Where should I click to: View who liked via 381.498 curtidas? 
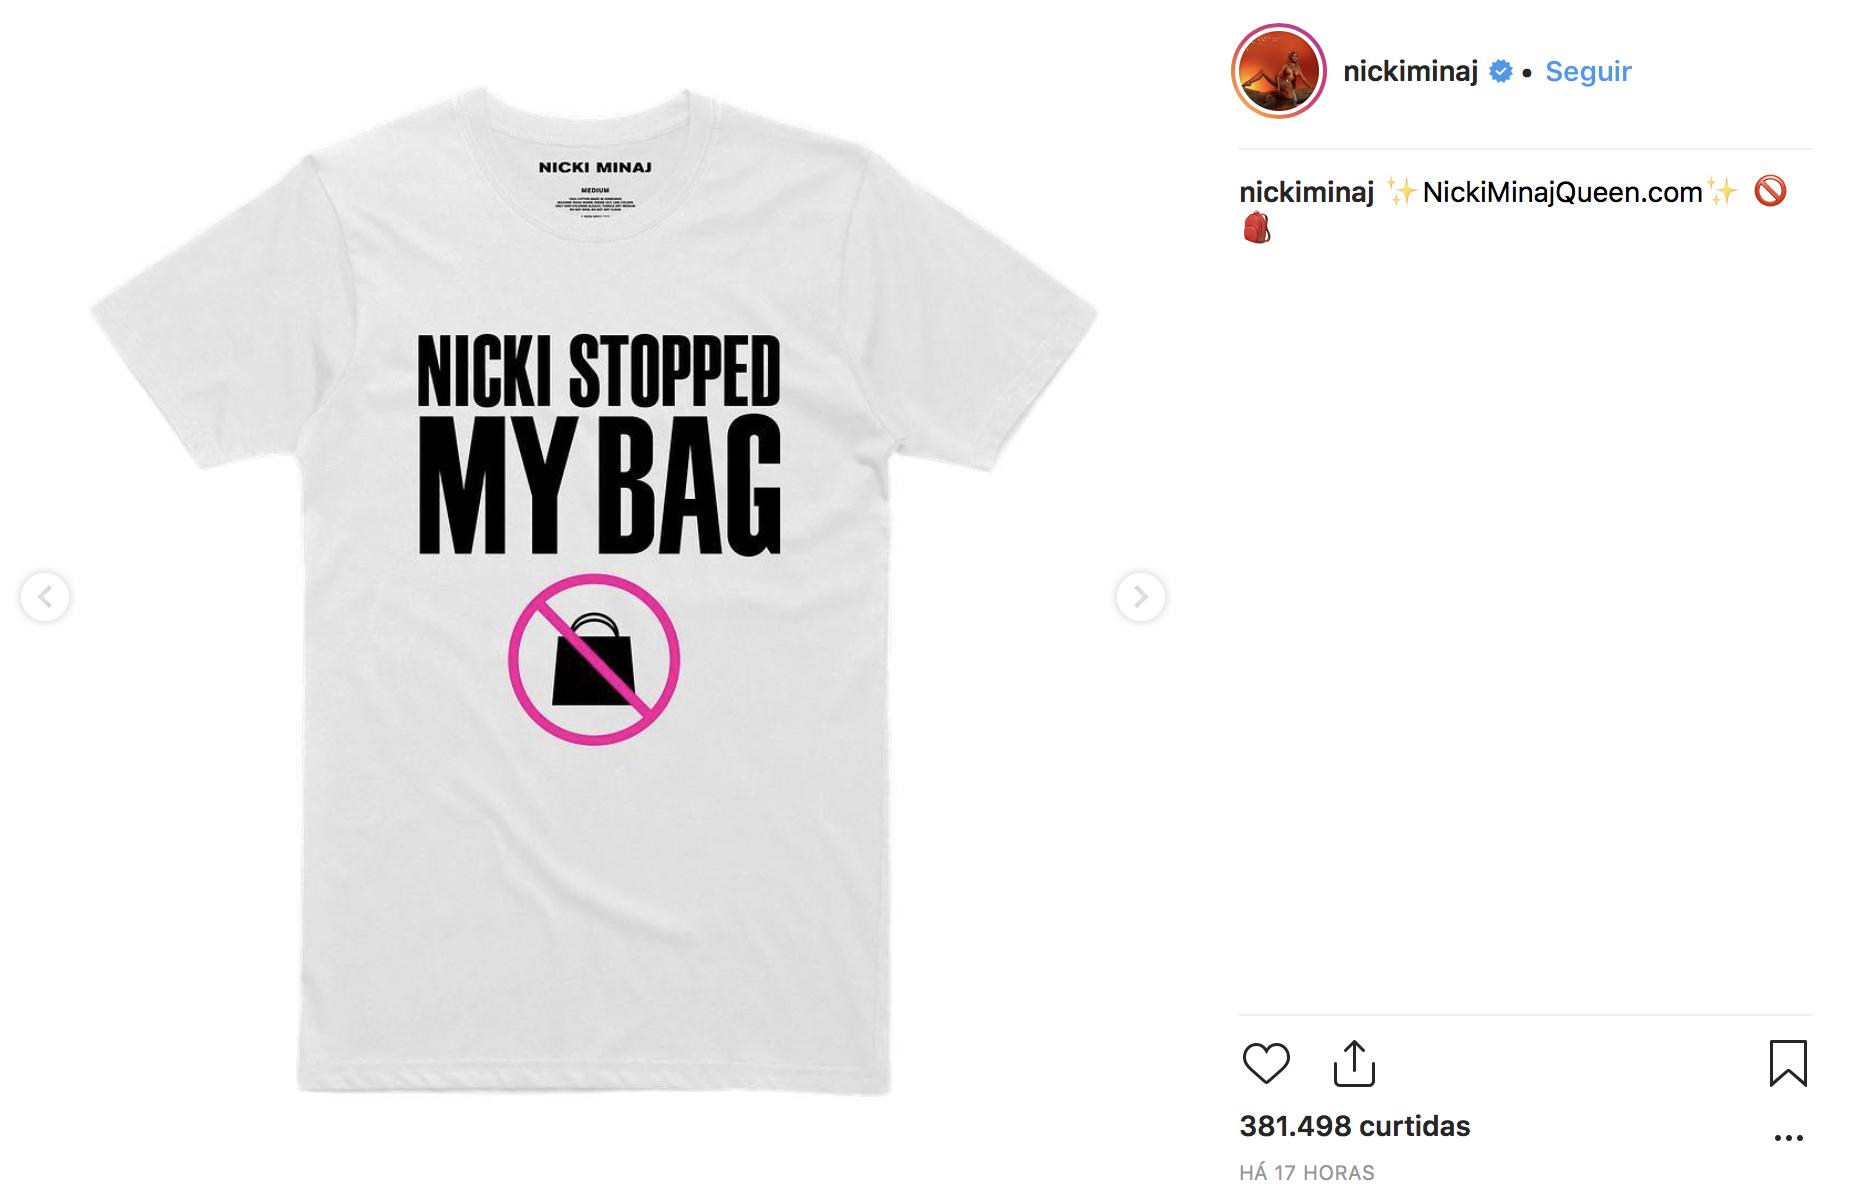pyautogui.click(x=1355, y=1126)
